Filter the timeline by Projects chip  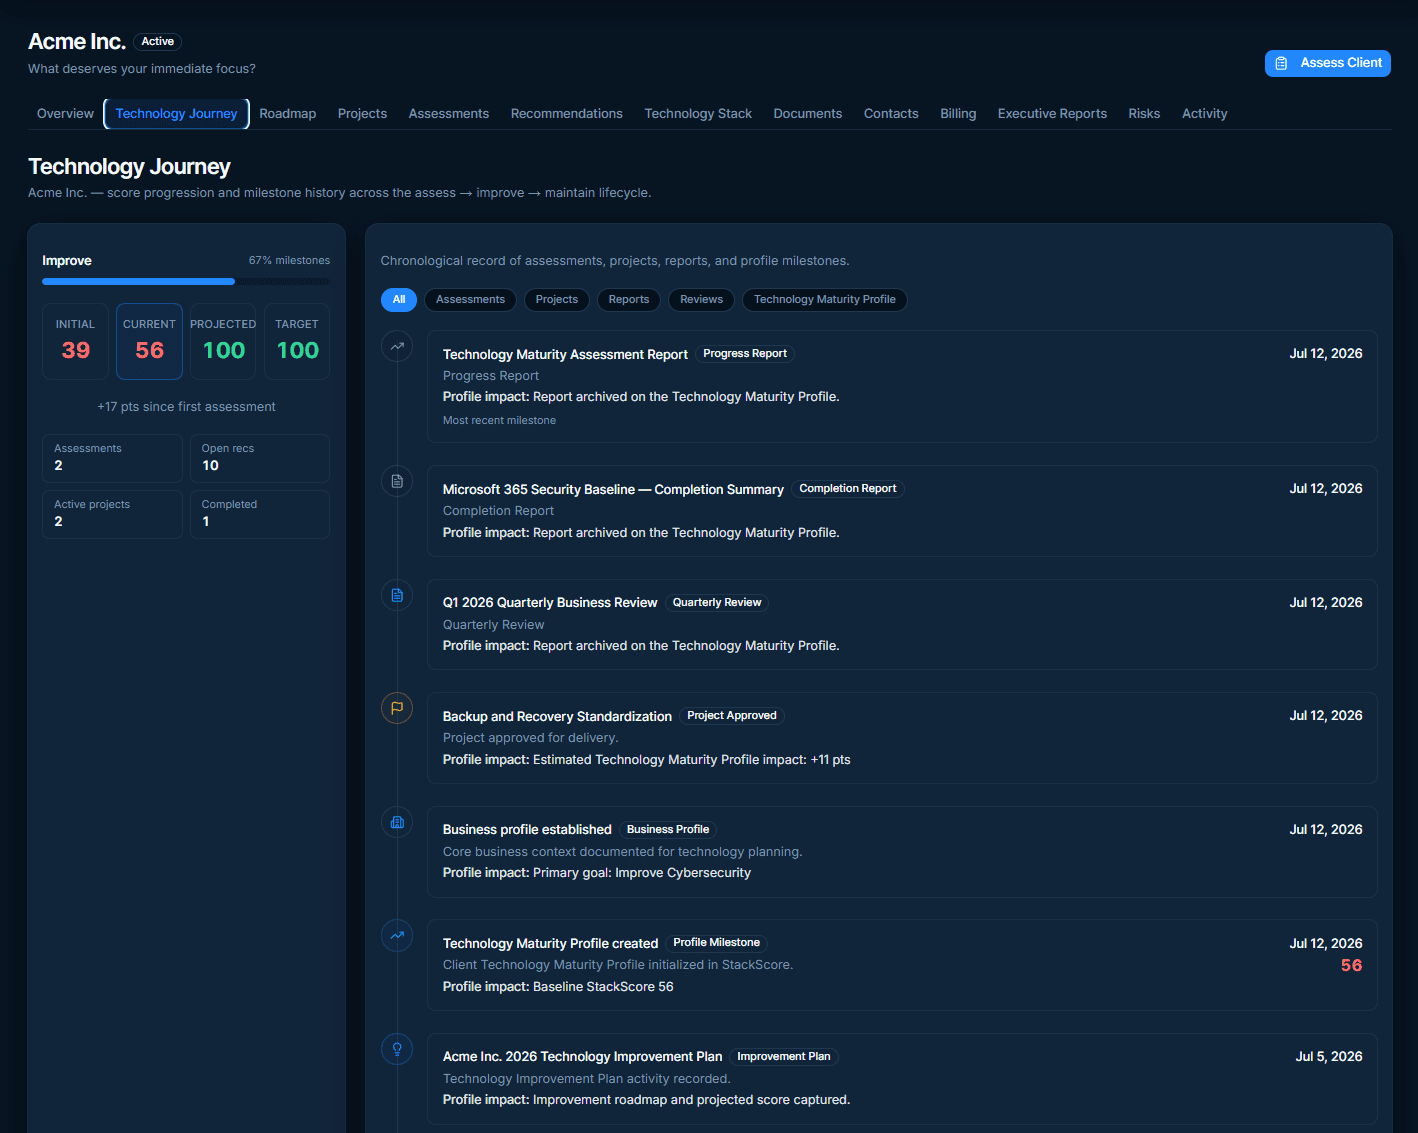point(557,300)
